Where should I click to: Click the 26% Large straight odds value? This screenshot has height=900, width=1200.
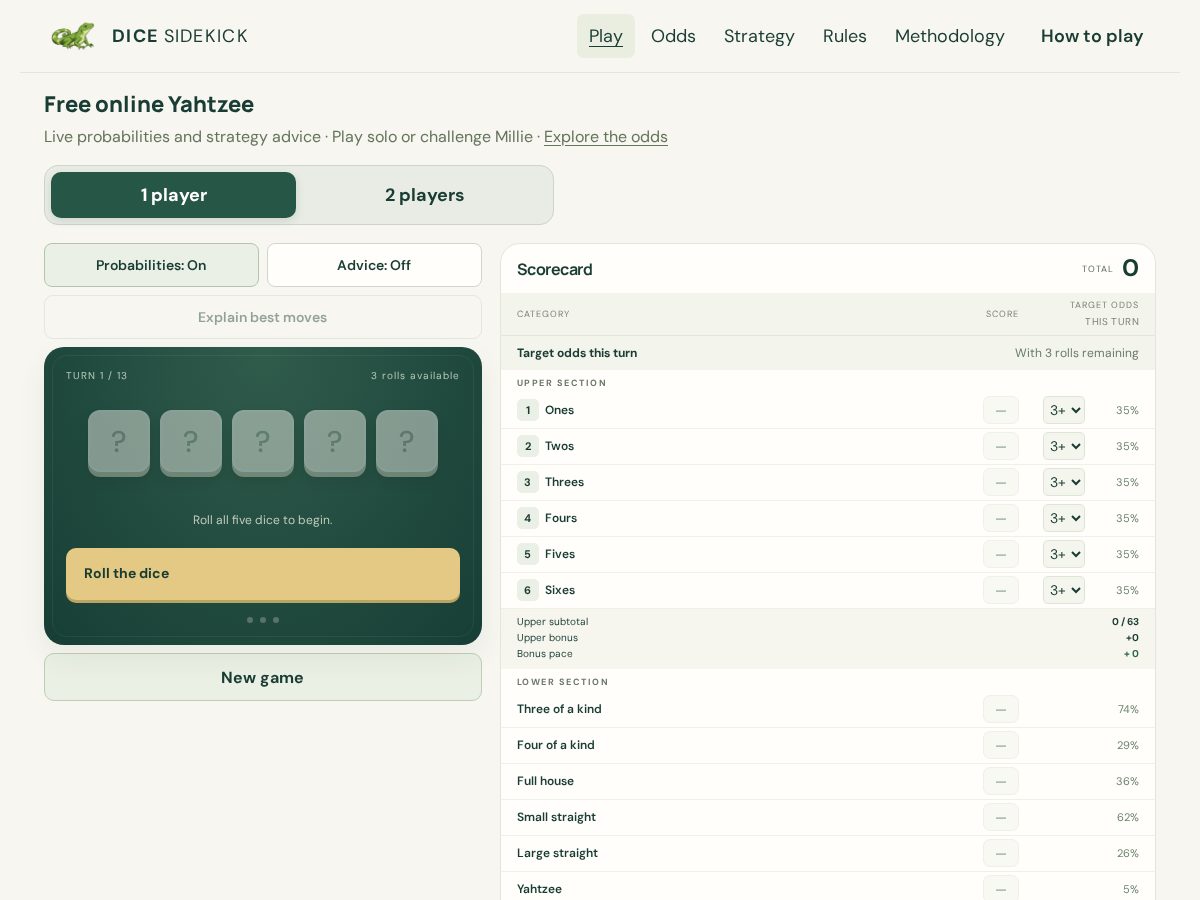coord(1128,853)
